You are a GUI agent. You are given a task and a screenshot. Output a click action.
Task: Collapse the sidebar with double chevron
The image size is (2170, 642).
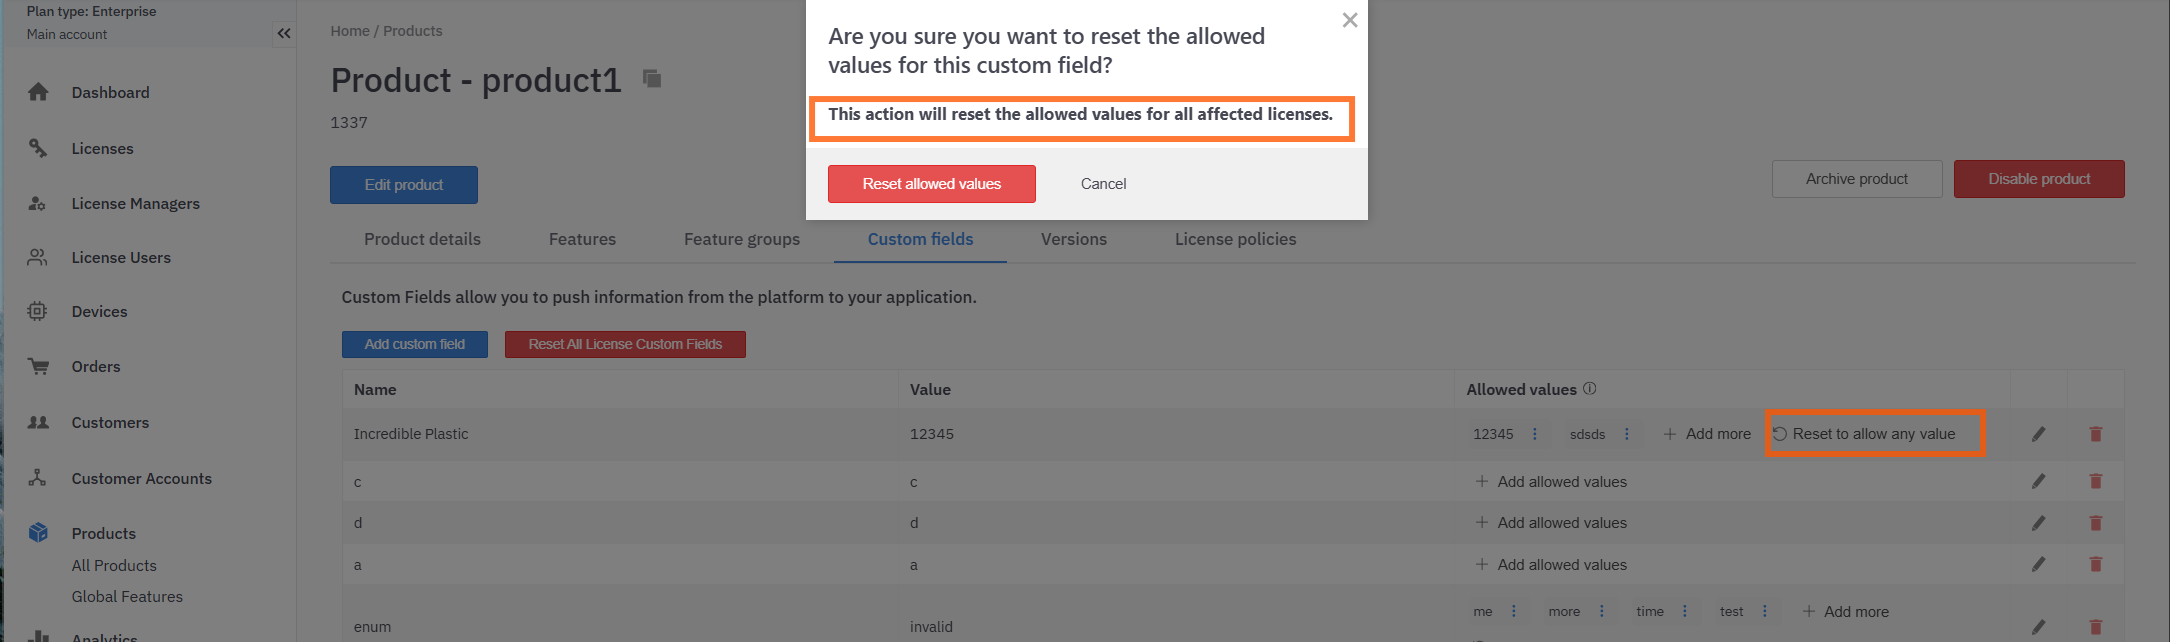pyautogui.click(x=284, y=33)
